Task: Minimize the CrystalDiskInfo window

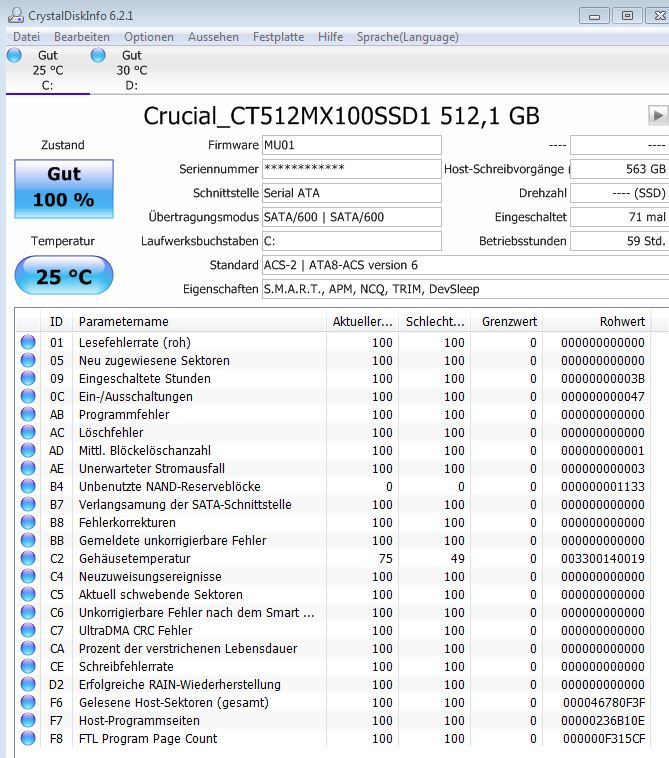Action: 594,15
